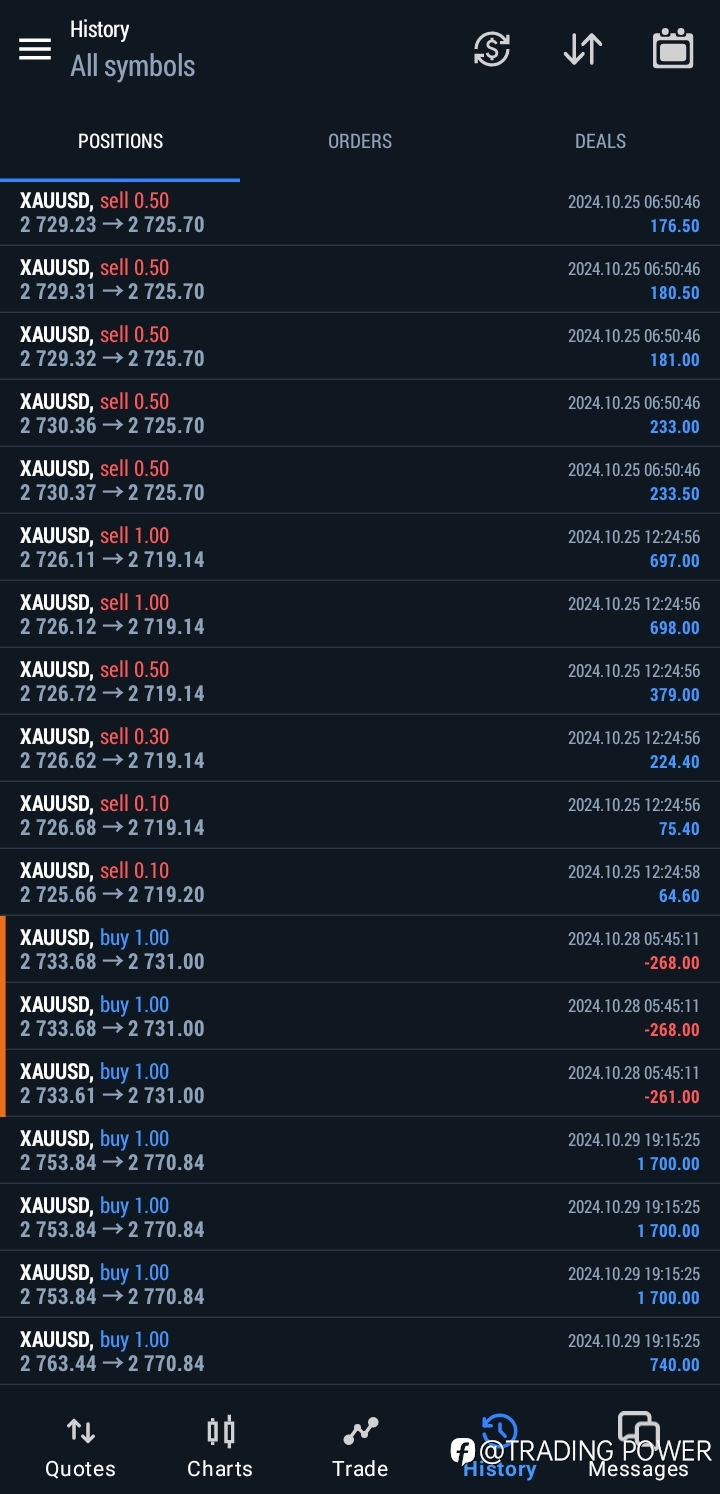Open the sort arrows icon

[583, 49]
